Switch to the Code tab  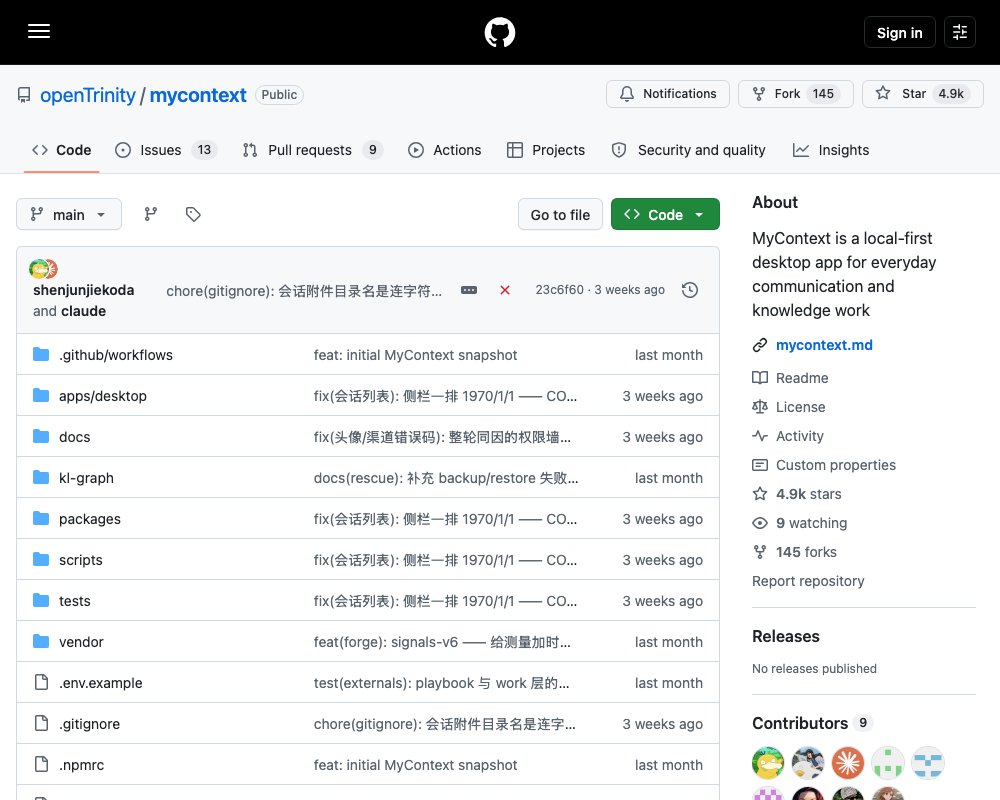click(x=62, y=150)
